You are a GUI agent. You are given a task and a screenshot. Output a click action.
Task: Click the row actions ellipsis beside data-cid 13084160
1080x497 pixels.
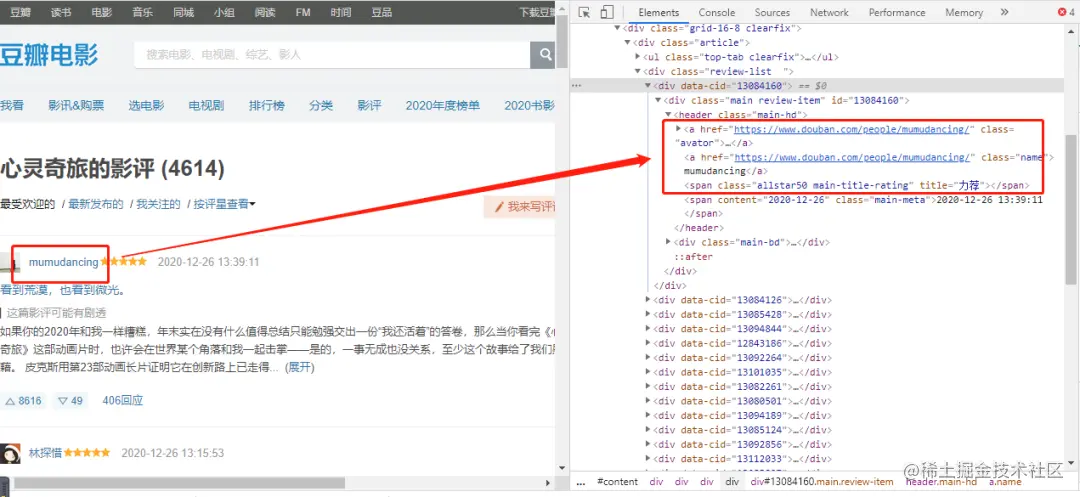(577, 86)
